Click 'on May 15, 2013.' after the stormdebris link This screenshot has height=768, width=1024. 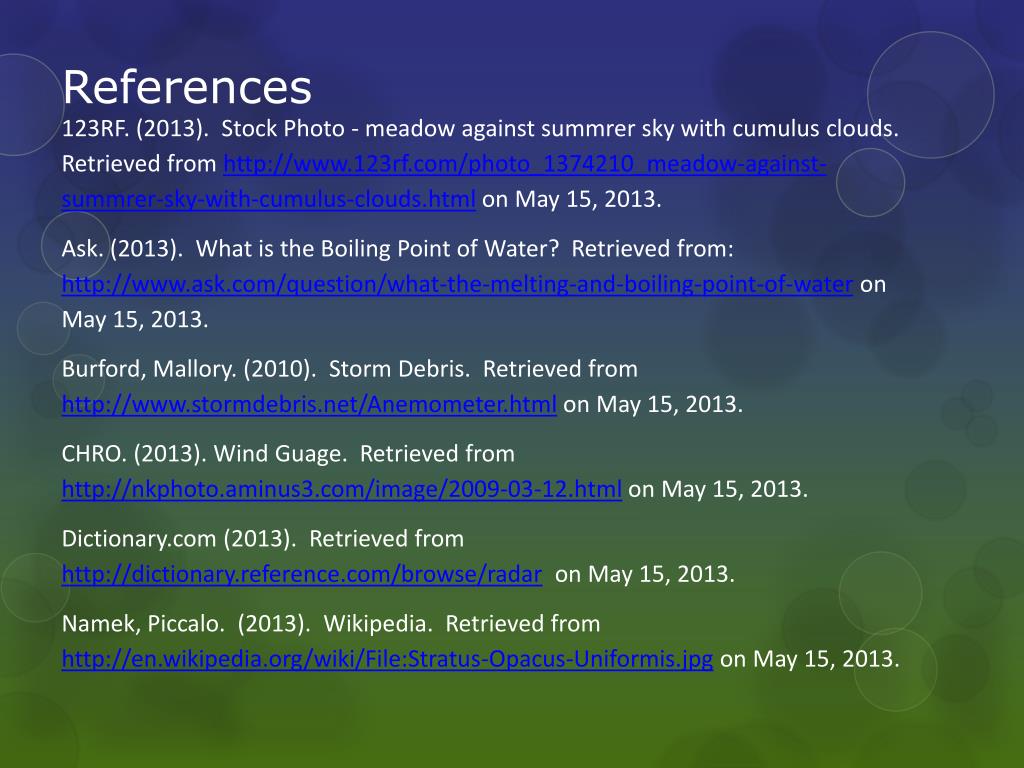[x=653, y=404]
